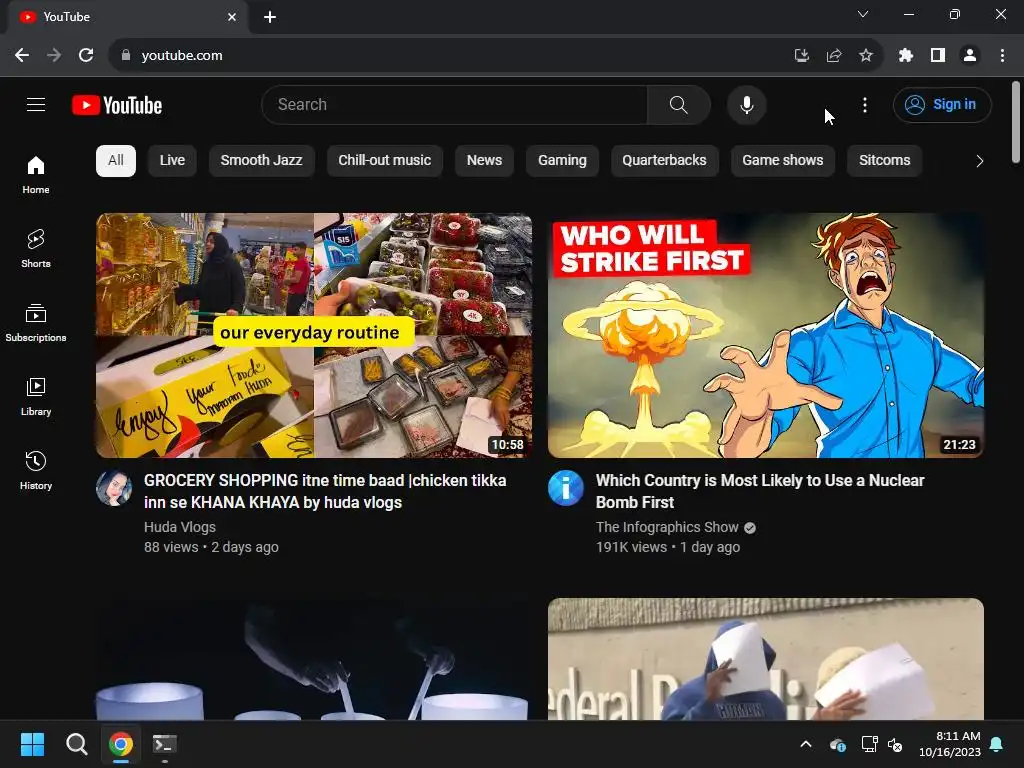
Task: Open Chrome three-dot menu
Action: tap(1002, 56)
